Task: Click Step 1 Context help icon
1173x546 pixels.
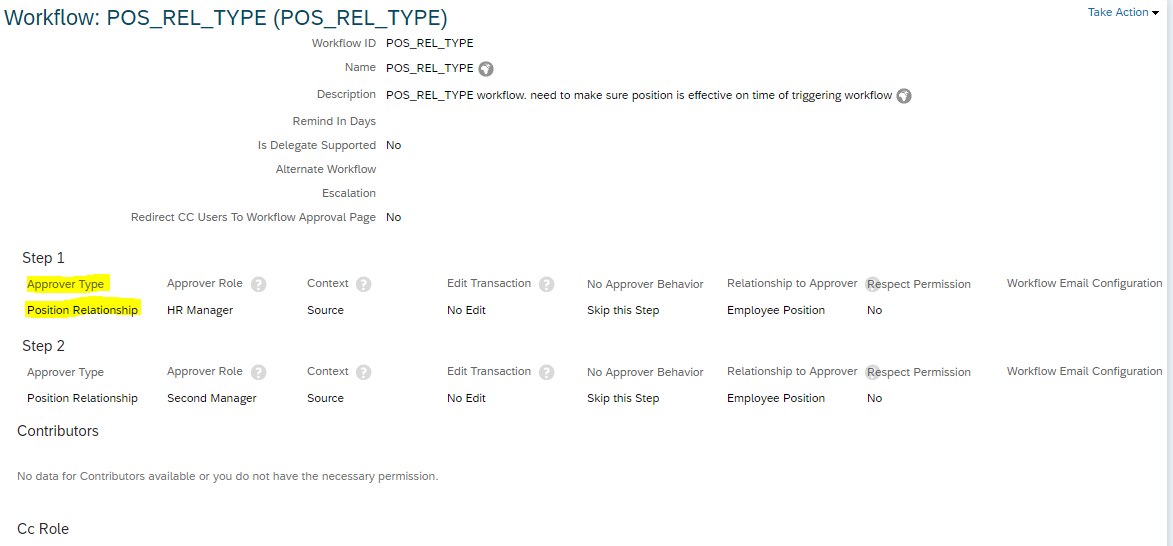Action: tap(364, 284)
